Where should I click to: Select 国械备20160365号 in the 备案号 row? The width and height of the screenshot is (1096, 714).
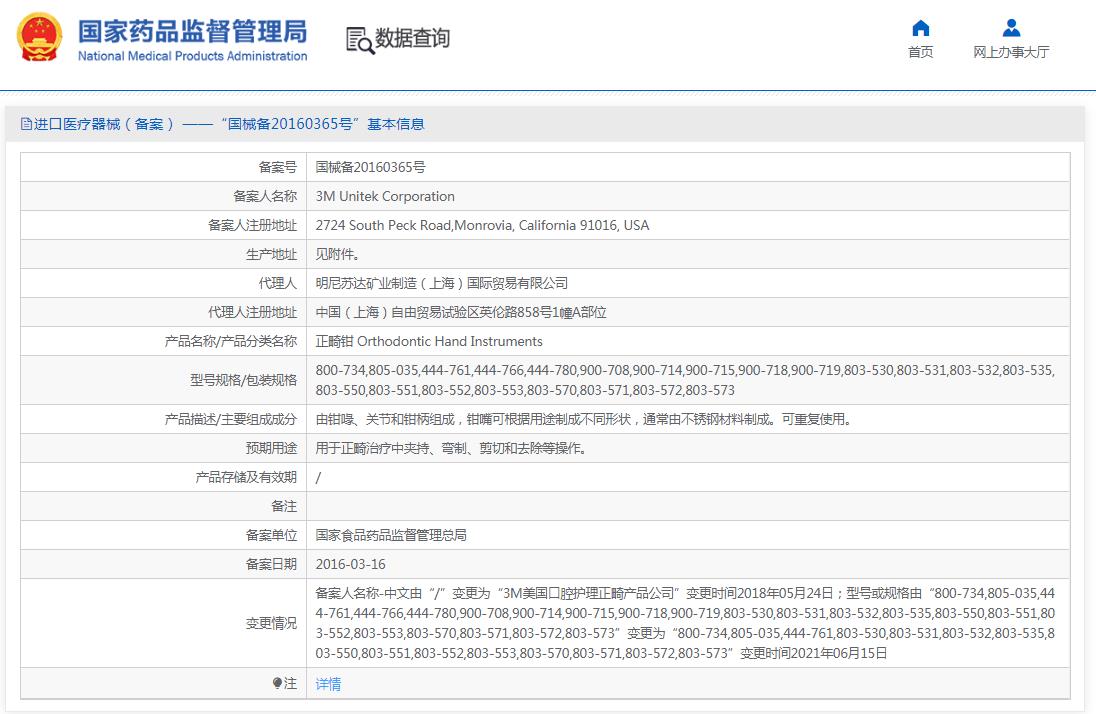[370, 167]
